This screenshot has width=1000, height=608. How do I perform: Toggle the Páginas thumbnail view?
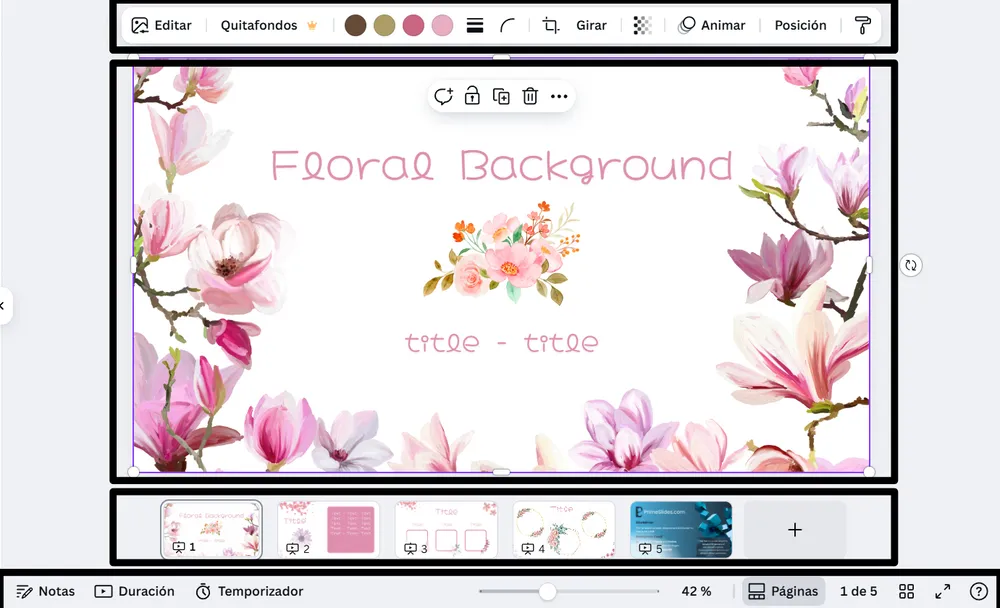(783, 591)
